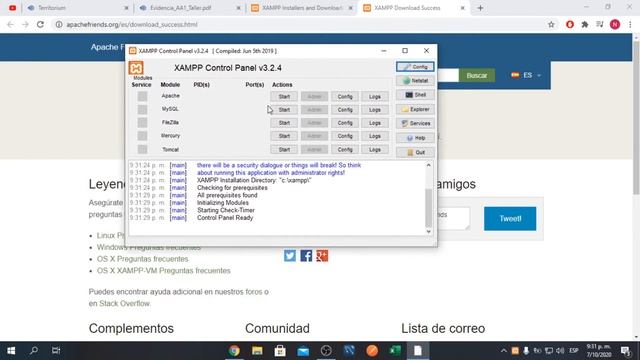The image size is (640, 360).
Task: Open the Stack Overflow link
Action: coord(124,303)
